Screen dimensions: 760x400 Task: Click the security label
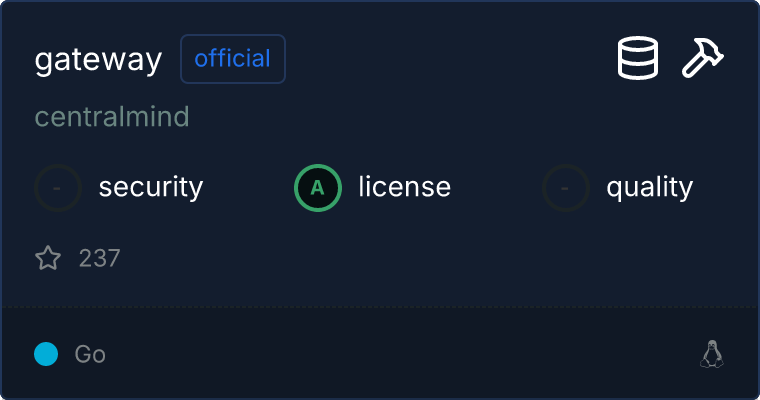(151, 187)
